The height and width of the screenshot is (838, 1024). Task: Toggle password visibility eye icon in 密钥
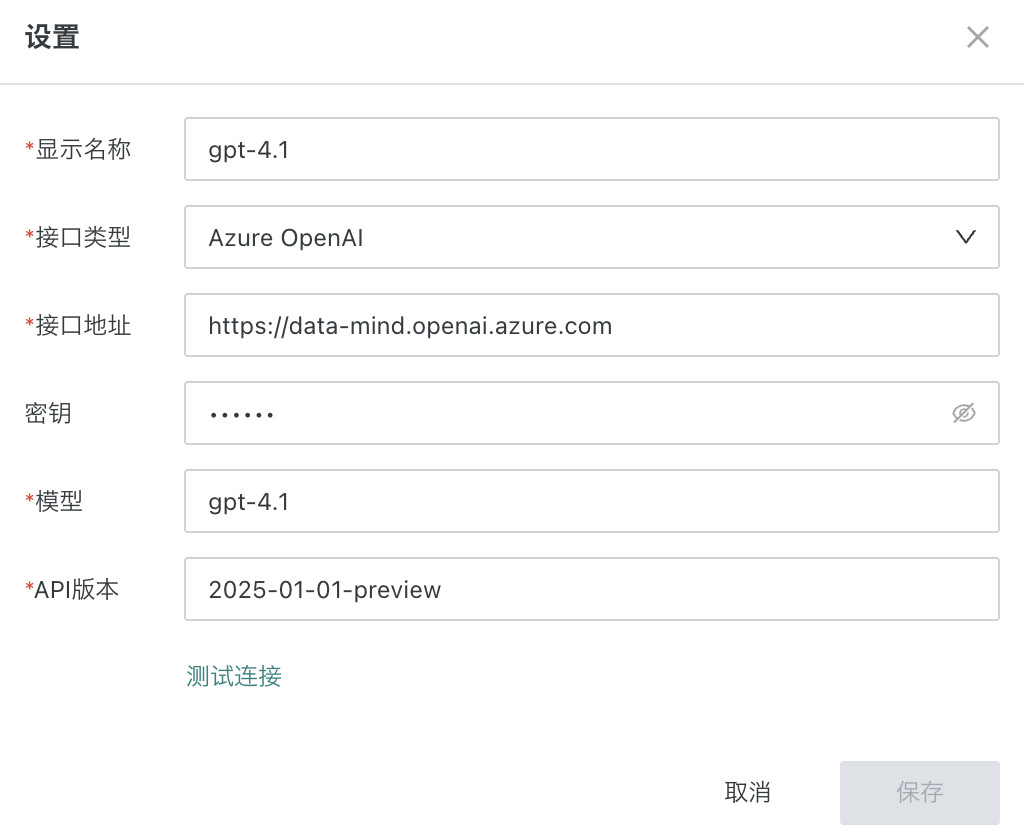(x=963, y=413)
